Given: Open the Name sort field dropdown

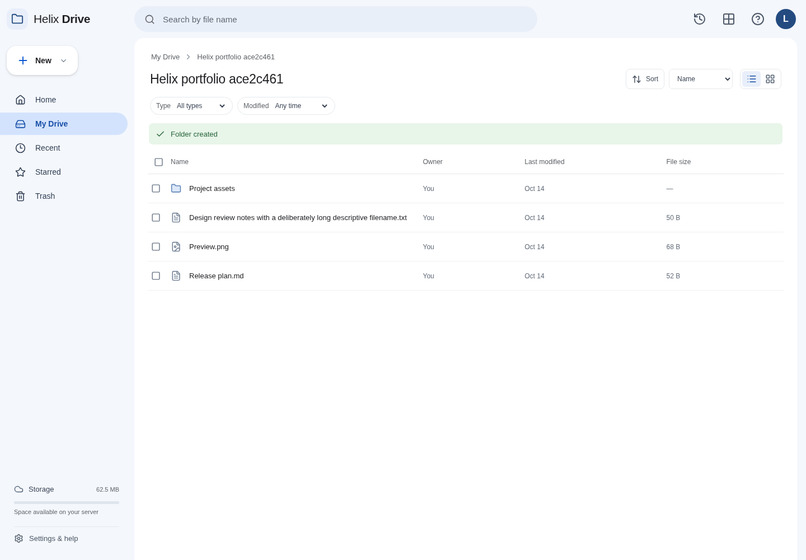Looking at the screenshot, I should 701,79.
